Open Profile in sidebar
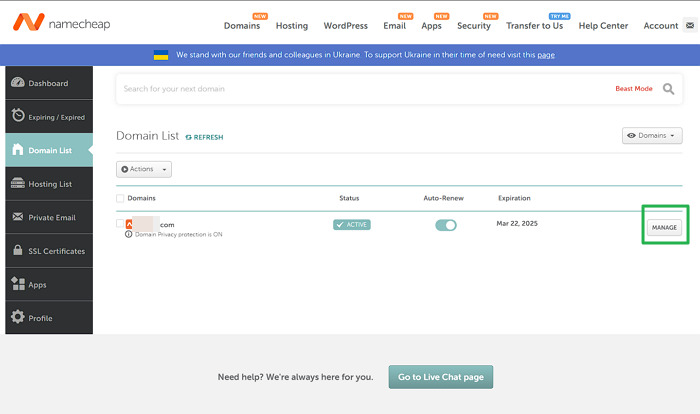This screenshot has width=700, height=414. (49, 318)
